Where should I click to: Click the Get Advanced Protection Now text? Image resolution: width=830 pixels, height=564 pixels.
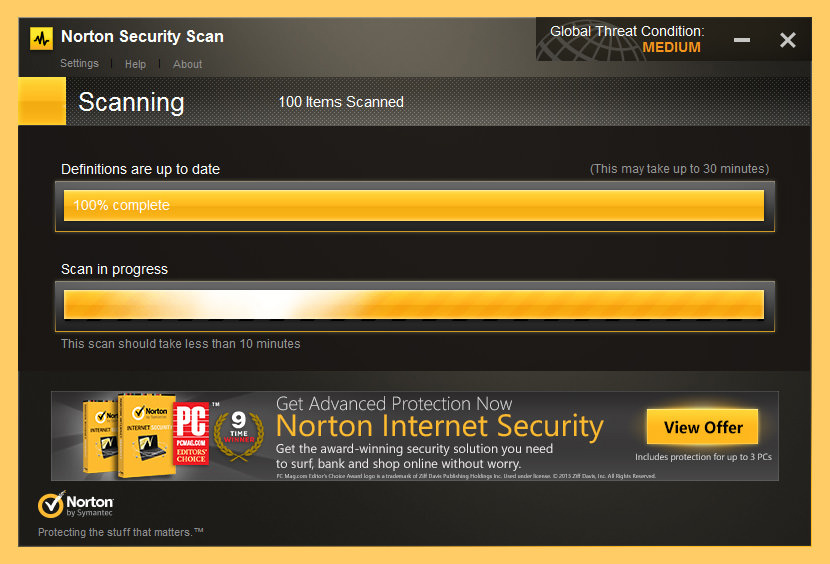coord(394,403)
